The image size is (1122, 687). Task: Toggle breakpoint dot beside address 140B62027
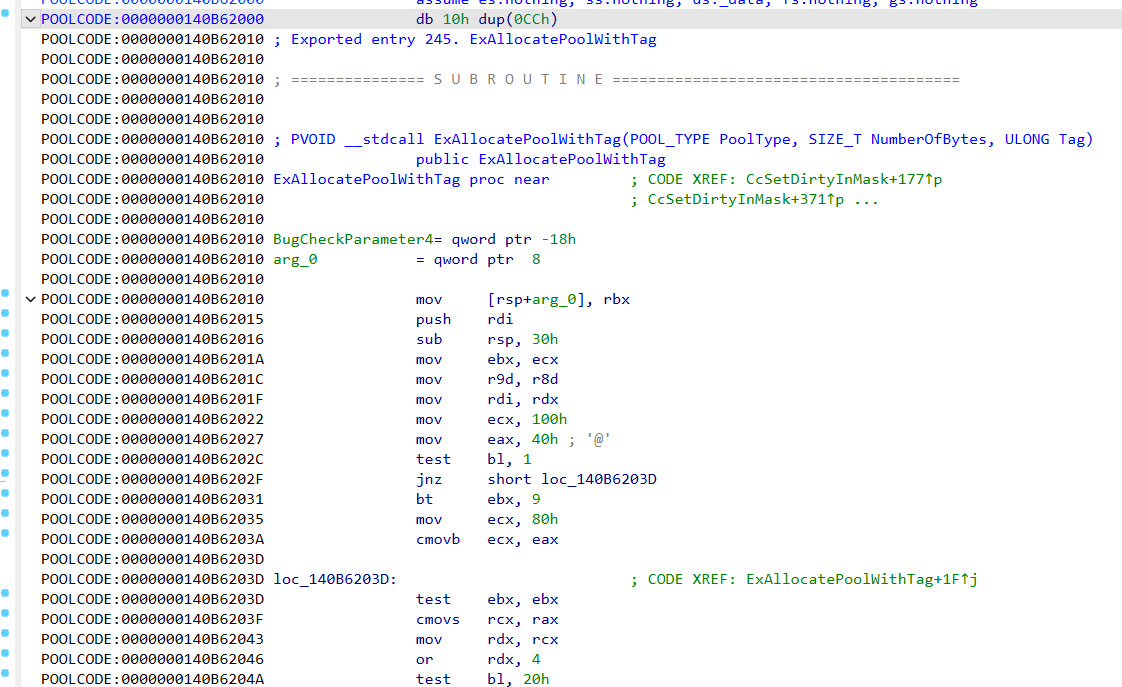click(5, 433)
